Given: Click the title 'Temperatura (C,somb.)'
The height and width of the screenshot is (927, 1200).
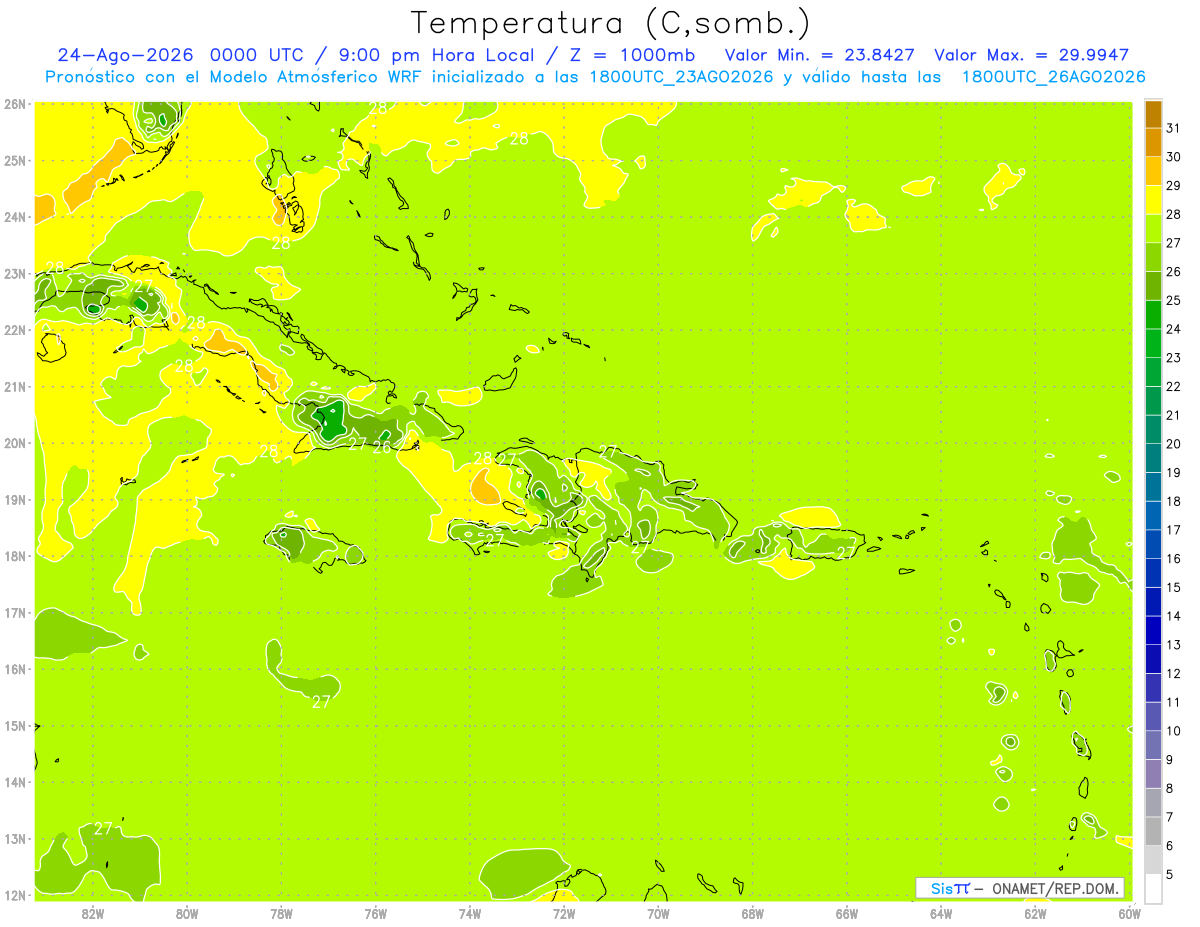Looking at the screenshot, I should (x=610, y=24).
